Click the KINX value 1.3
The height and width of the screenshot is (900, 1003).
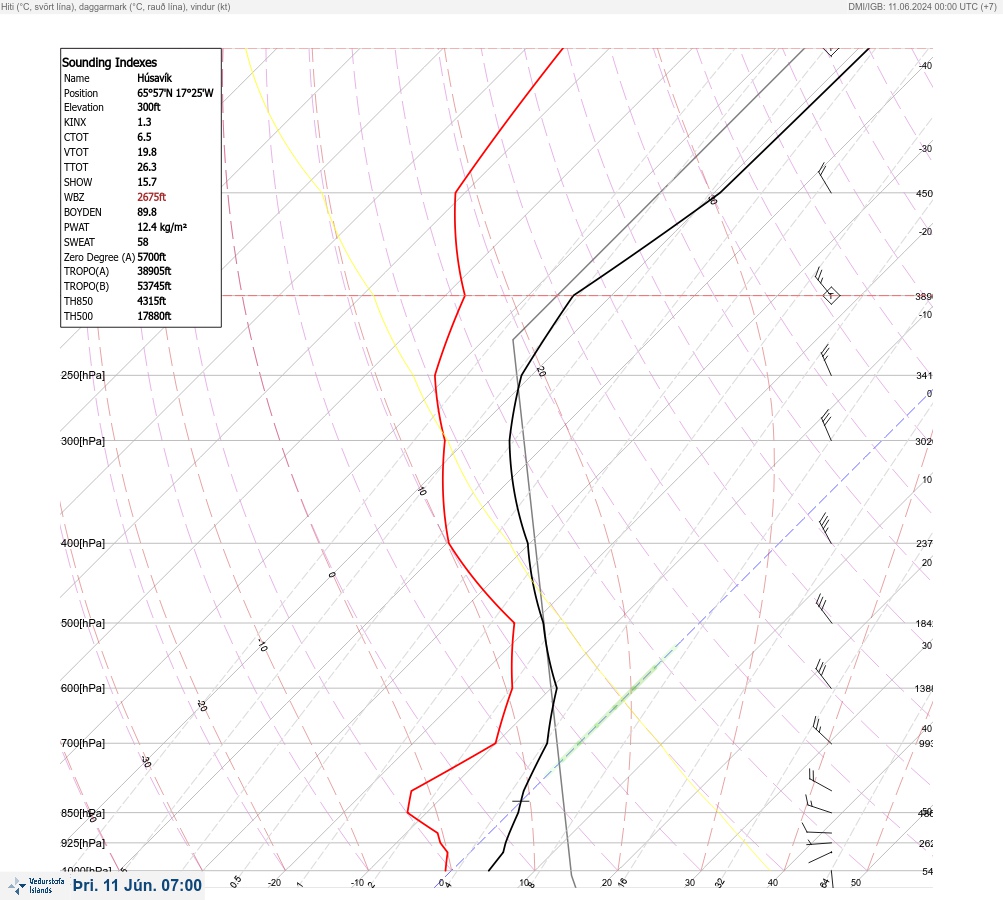[144, 122]
